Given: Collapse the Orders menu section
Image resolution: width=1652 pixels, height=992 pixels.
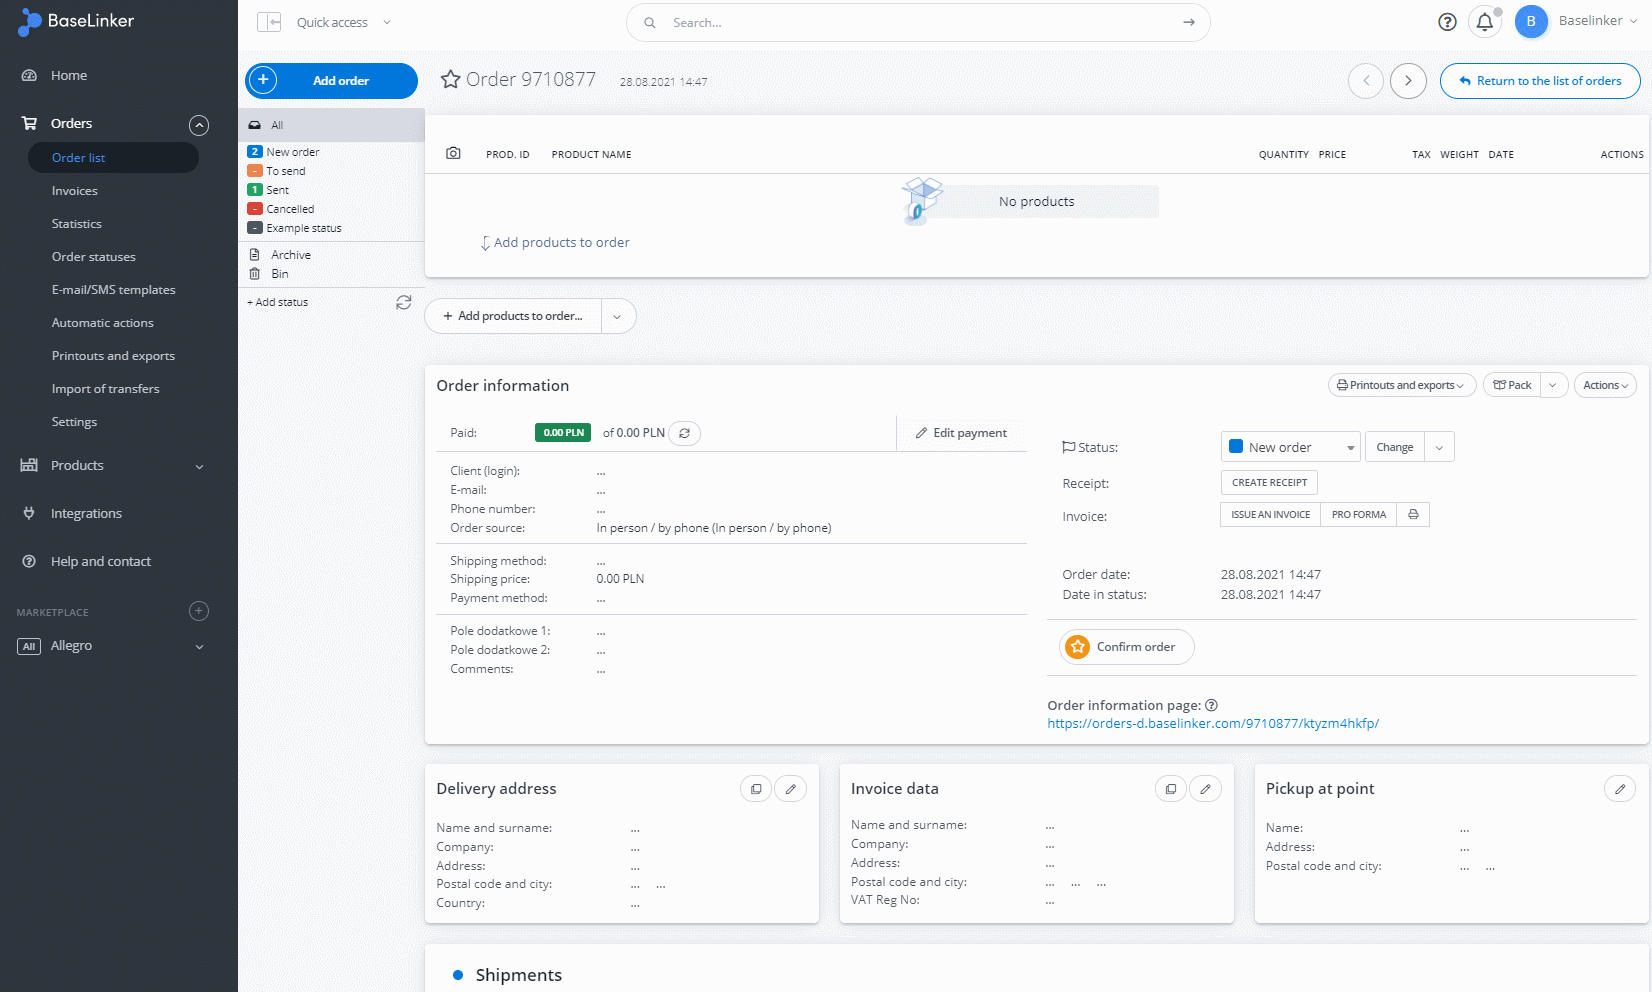Looking at the screenshot, I should coord(199,125).
